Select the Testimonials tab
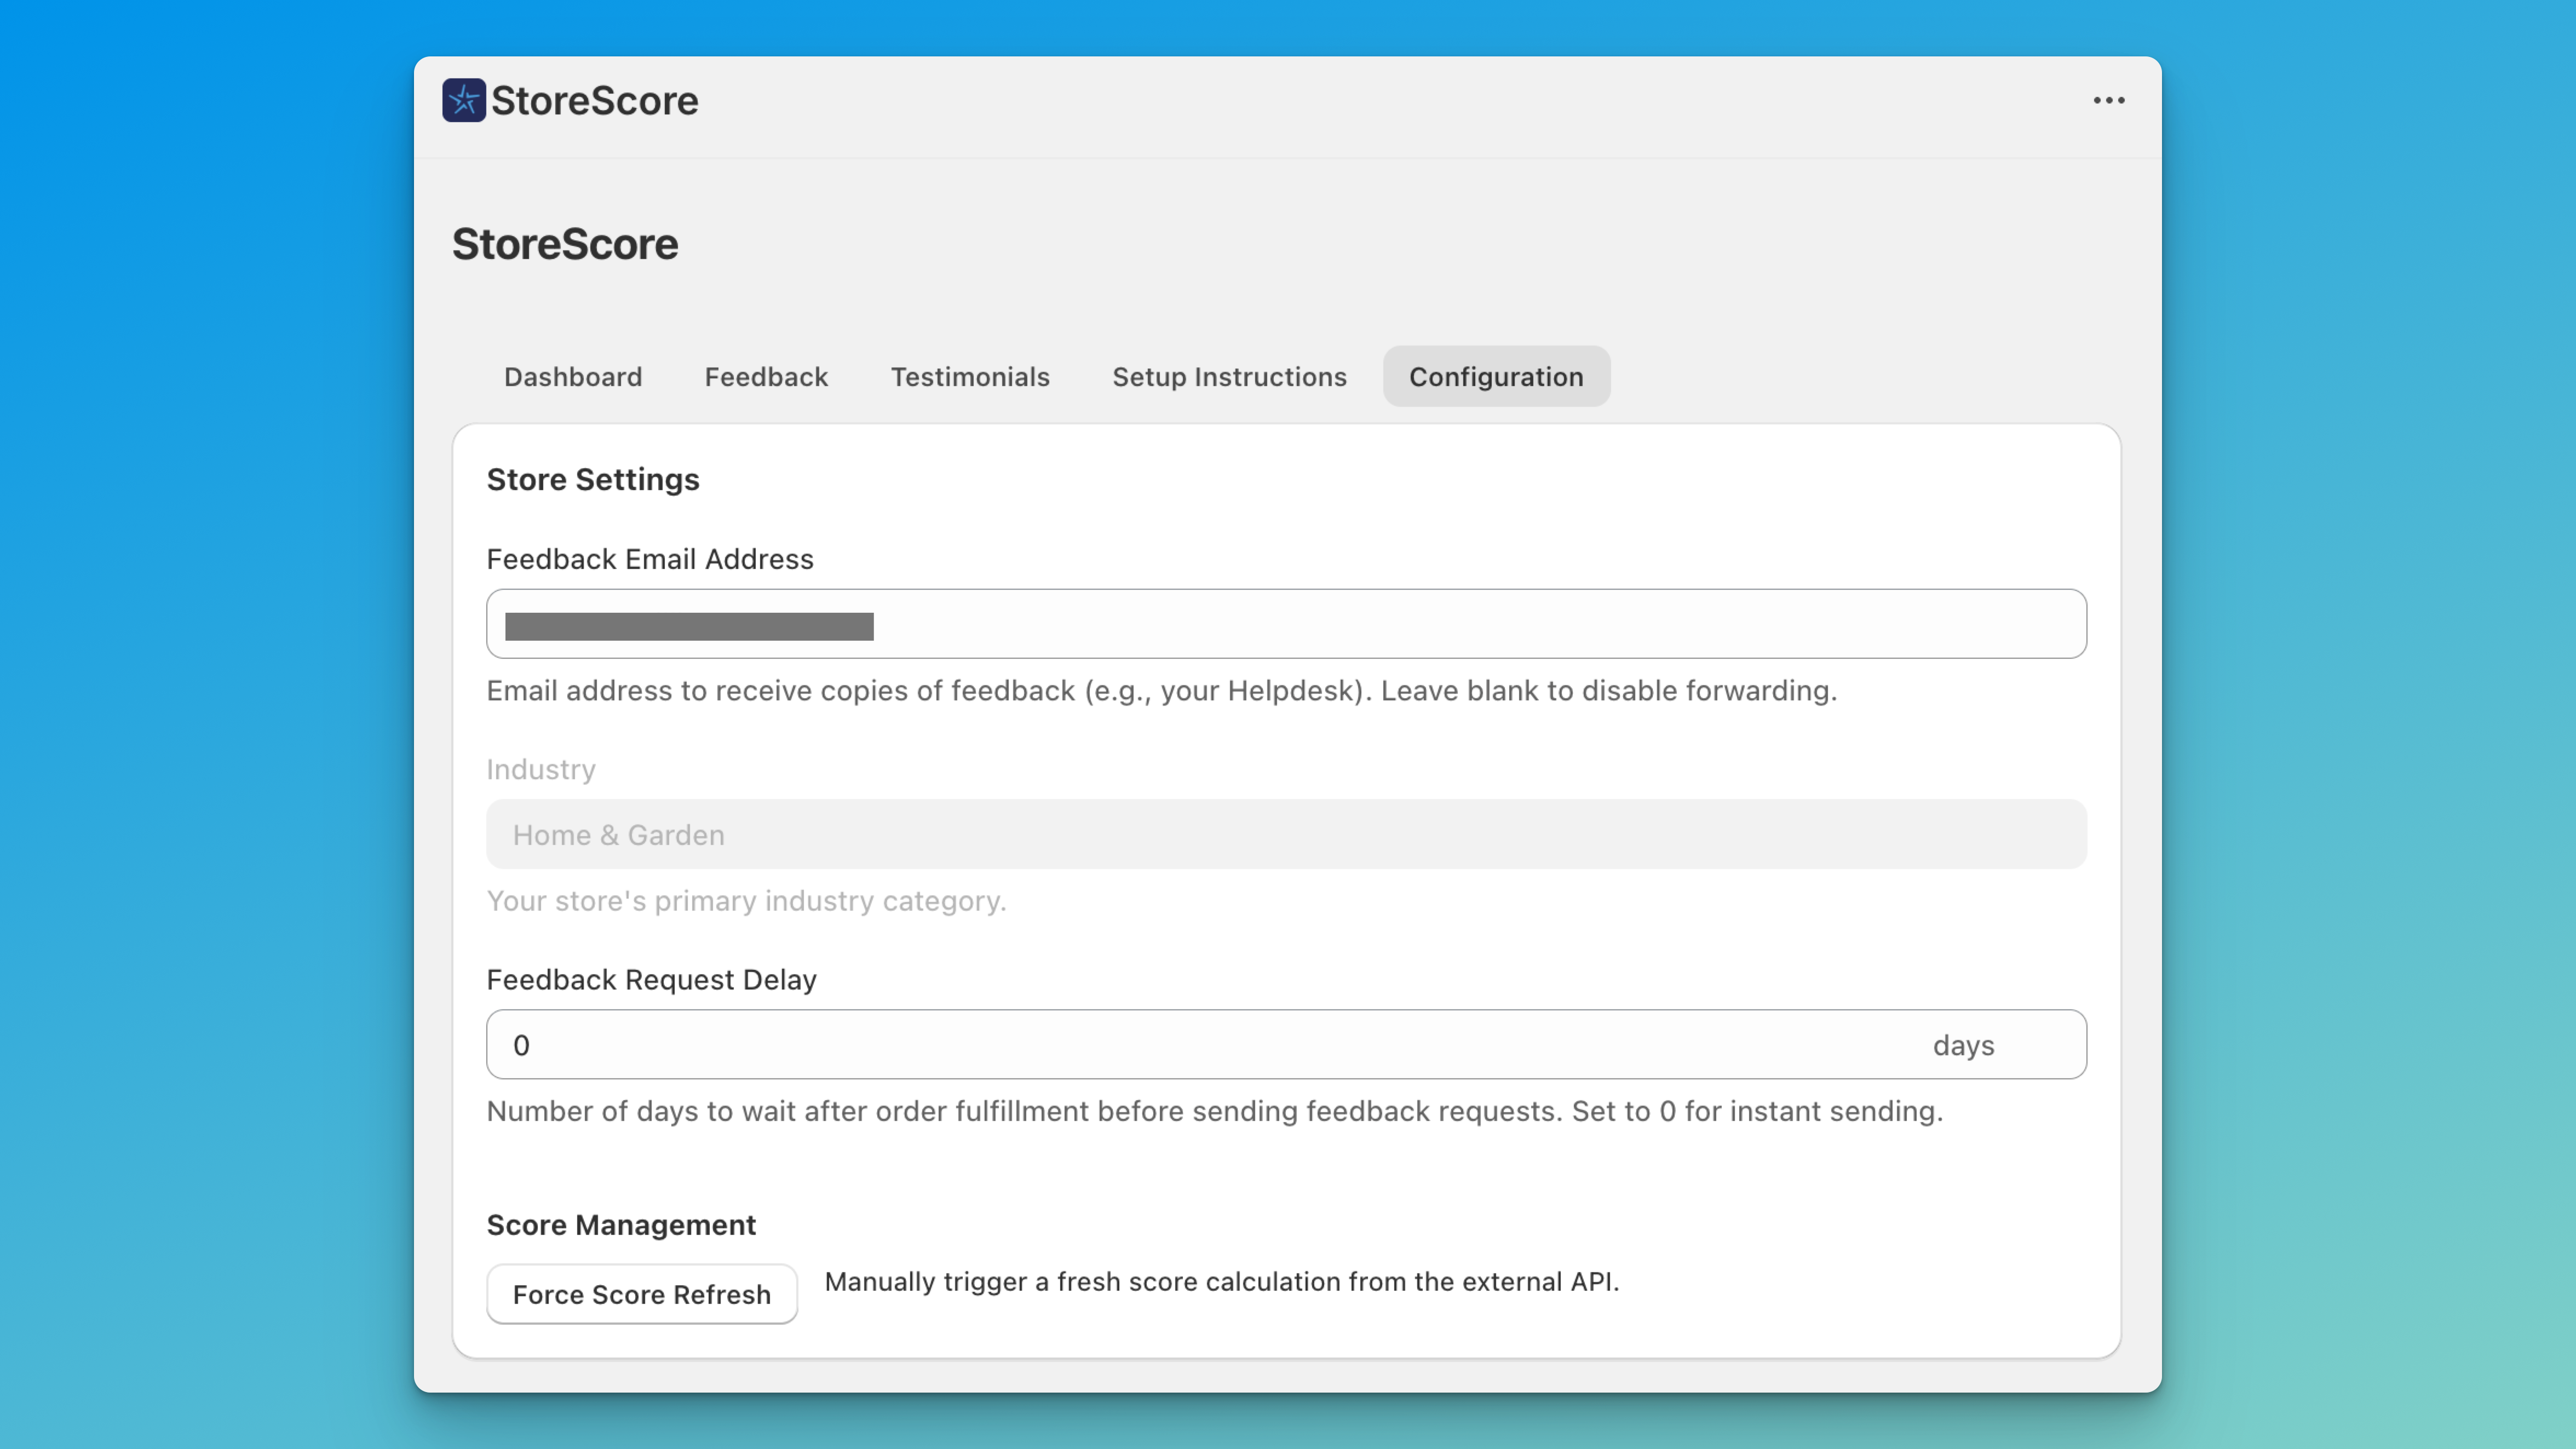This screenshot has width=2576, height=1449. pos(970,377)
